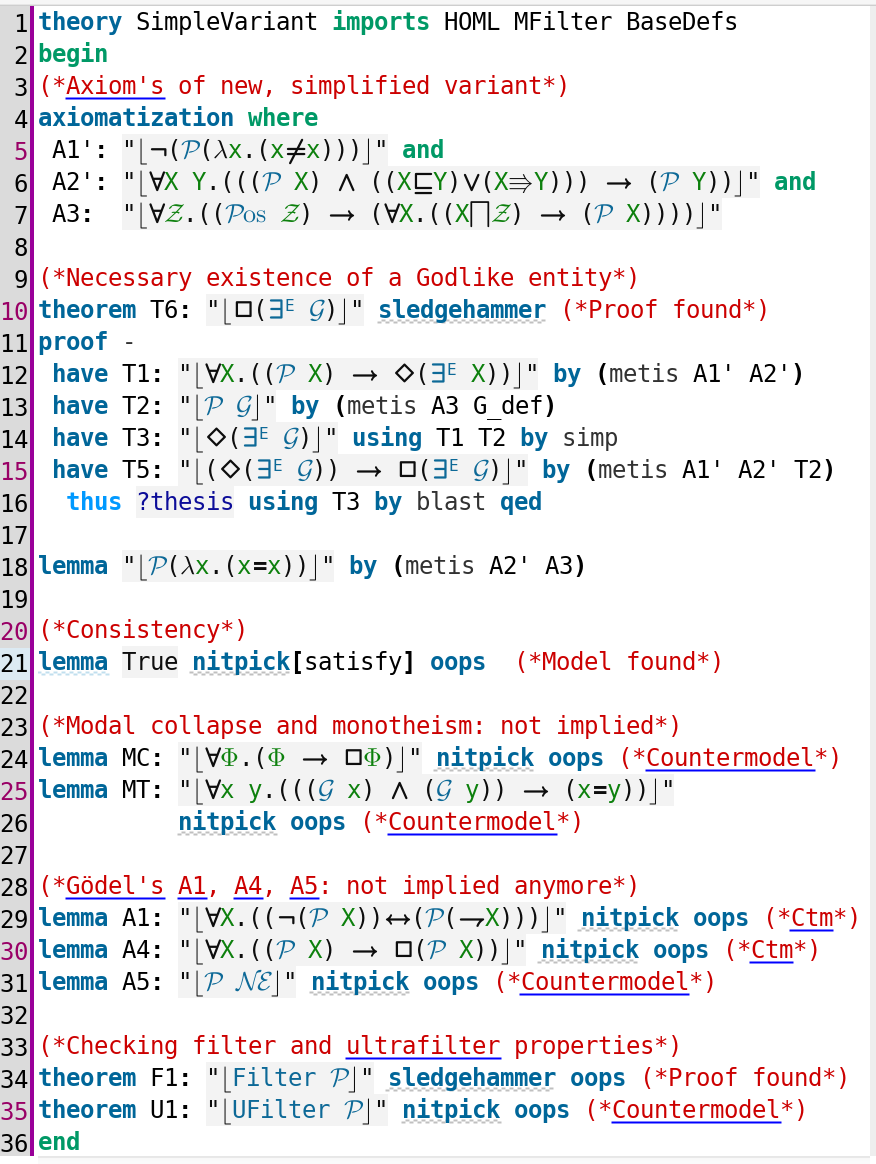Click "oops" on the lemma A5 line
The image size is (876, 1164).
451,981
